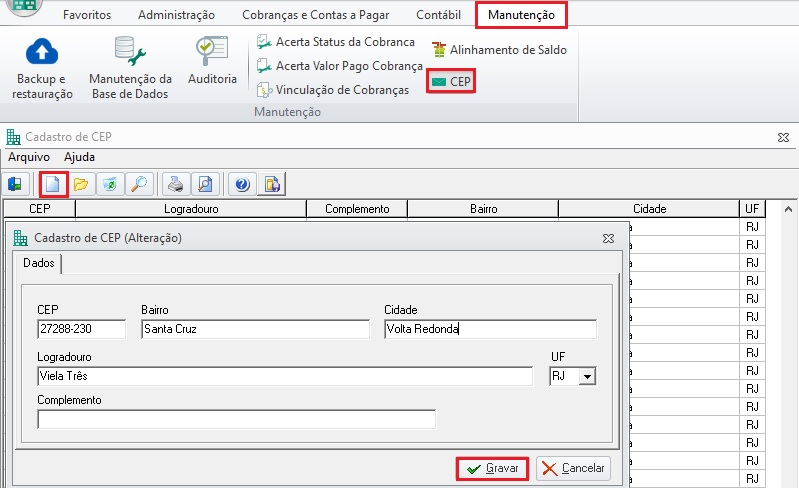Sort by the UF column header
The height and width of the screenshot is (488, 799).
coord(752,209)
